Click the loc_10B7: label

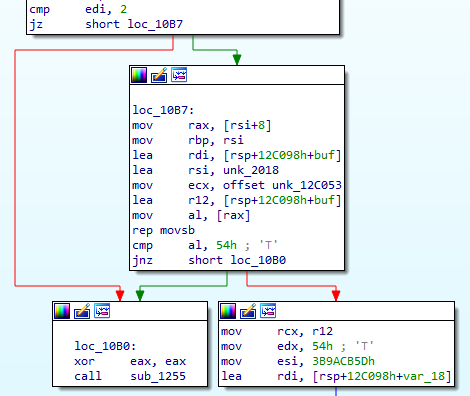[163, 110]
